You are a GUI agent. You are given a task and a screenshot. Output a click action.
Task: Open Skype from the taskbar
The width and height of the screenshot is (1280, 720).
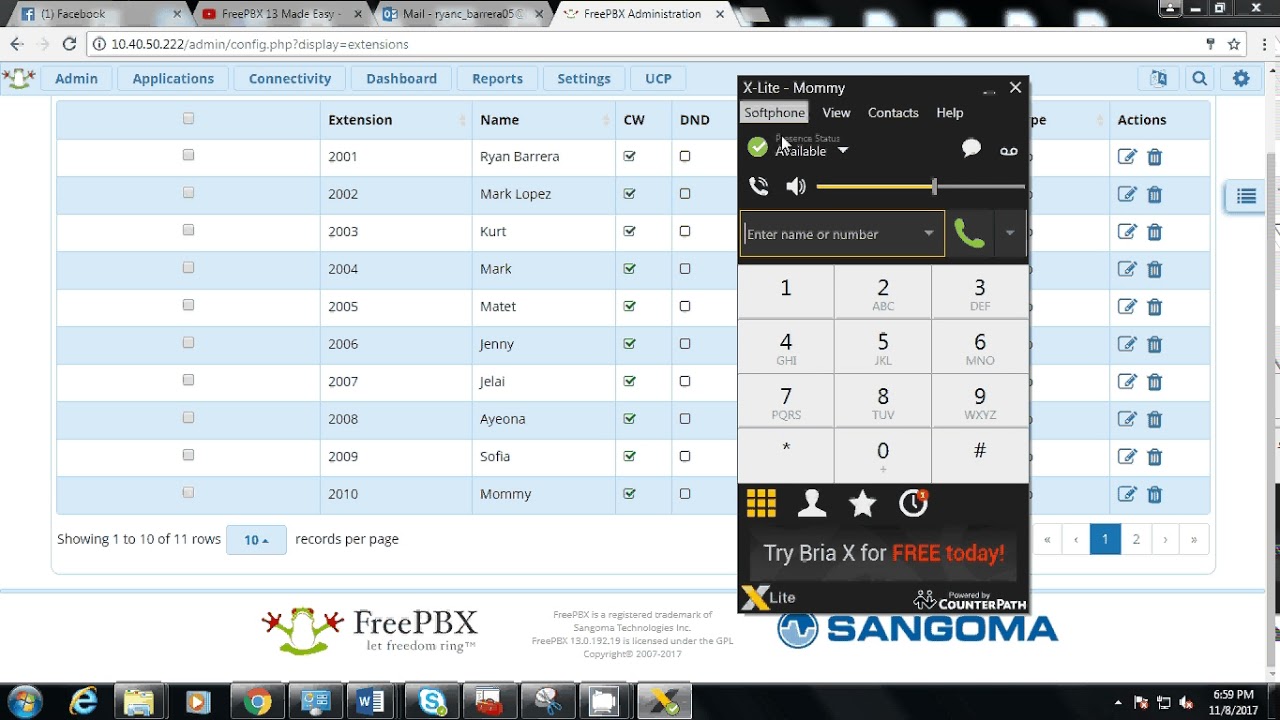click(432, 702)
